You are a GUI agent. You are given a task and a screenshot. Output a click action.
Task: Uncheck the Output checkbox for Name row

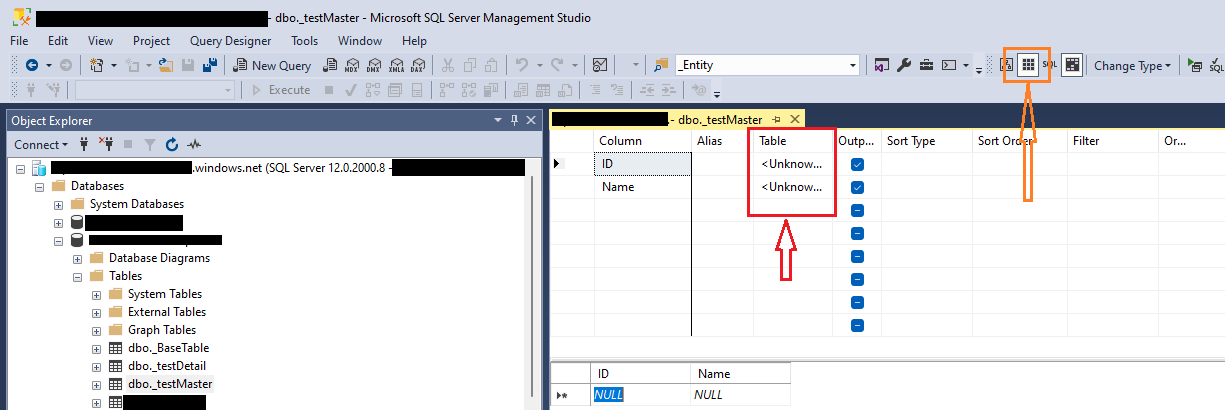coord(858,187)
